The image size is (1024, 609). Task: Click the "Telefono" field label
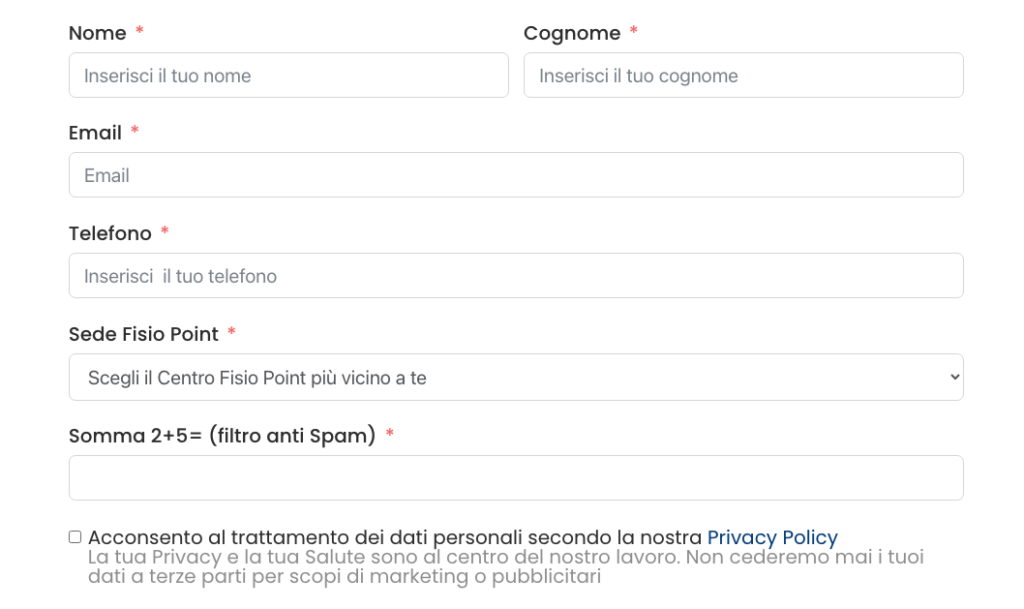(x=110, y=233)
